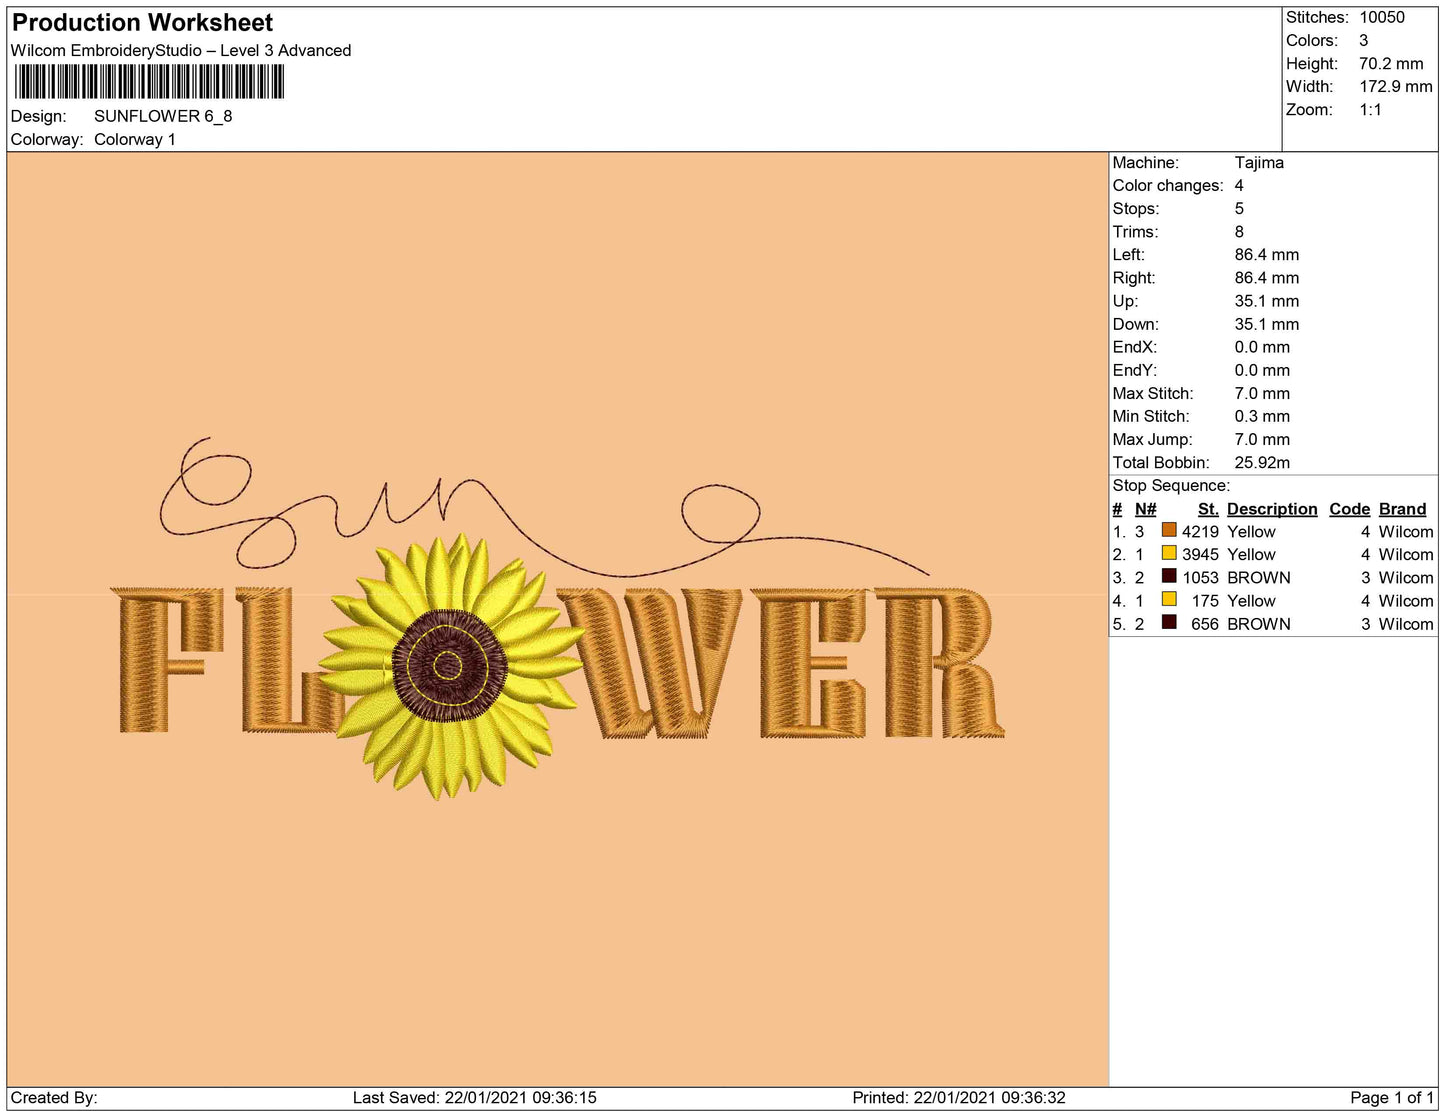Viewport: 1445px width, 1112px height.
Task: Click the barcode under the Wilcom title
Action: 149,82
